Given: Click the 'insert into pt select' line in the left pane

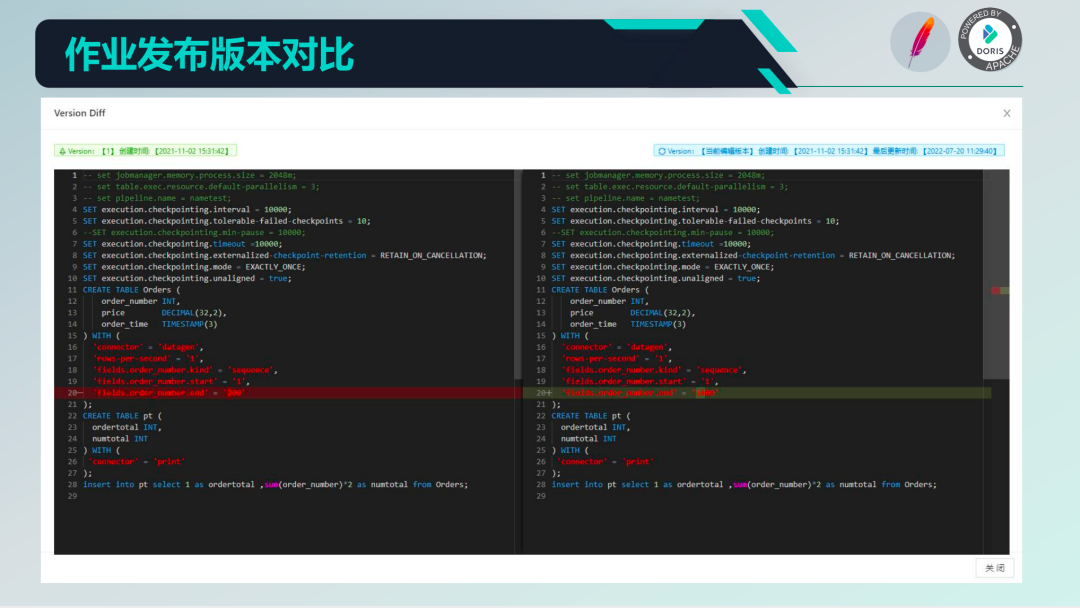Looking at the screenshot, I should [276, 485].
